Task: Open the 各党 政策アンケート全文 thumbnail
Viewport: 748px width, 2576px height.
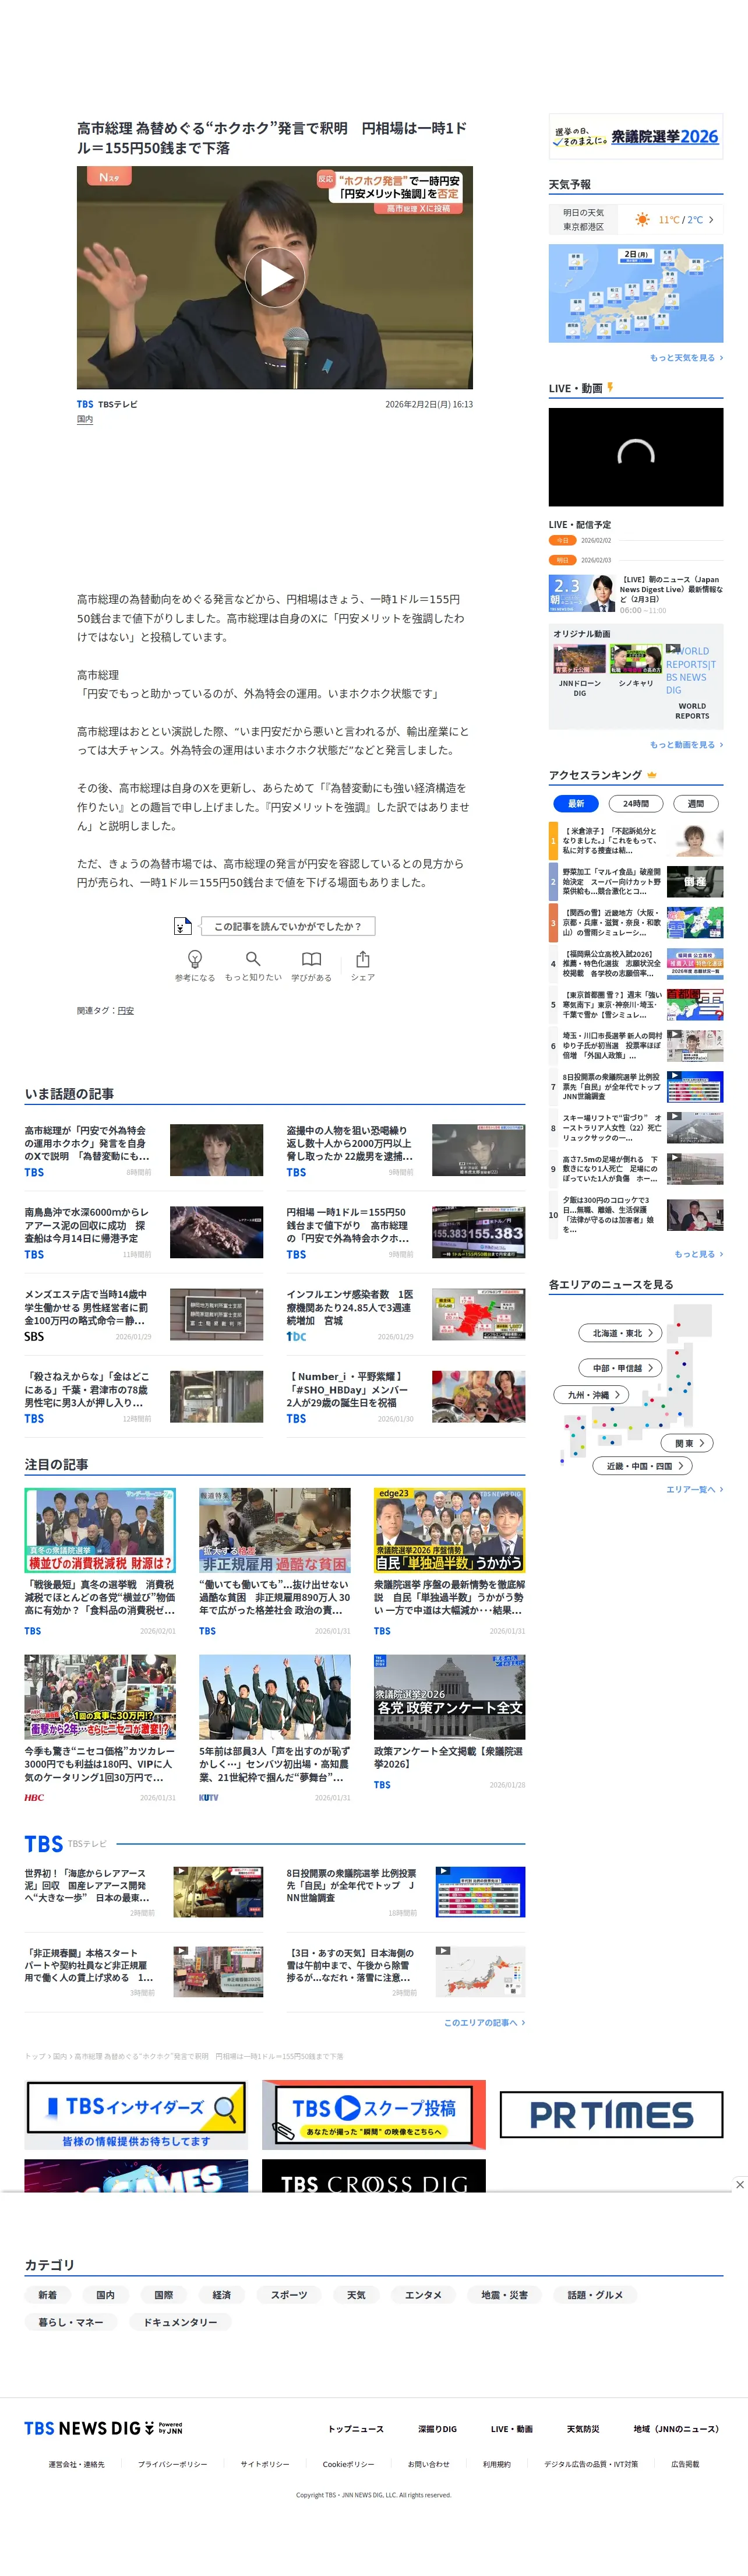Action: pyautogui.click(x=450, y=1697)
